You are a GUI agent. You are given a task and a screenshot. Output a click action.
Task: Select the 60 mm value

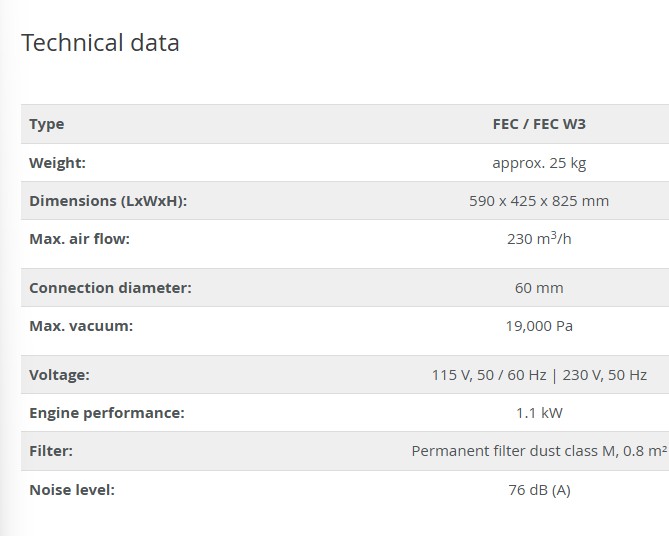click(539, 287)
